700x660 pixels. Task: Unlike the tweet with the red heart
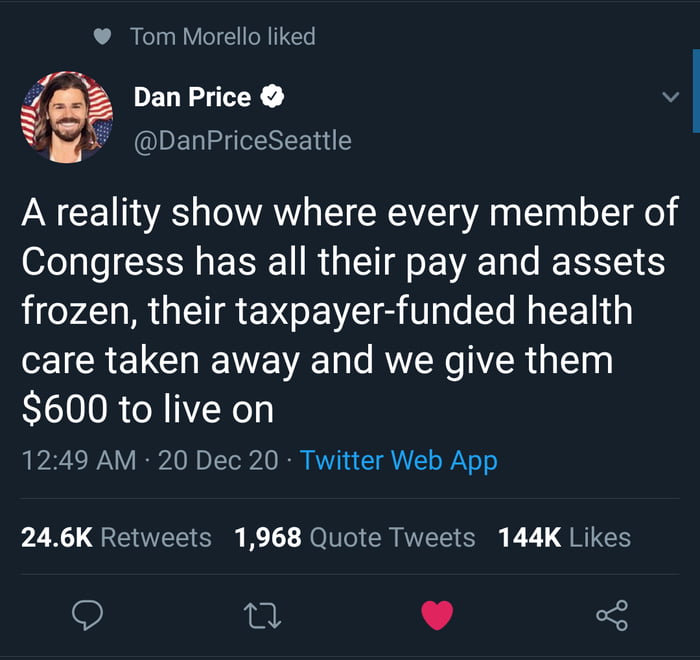(x=437, y=615)
